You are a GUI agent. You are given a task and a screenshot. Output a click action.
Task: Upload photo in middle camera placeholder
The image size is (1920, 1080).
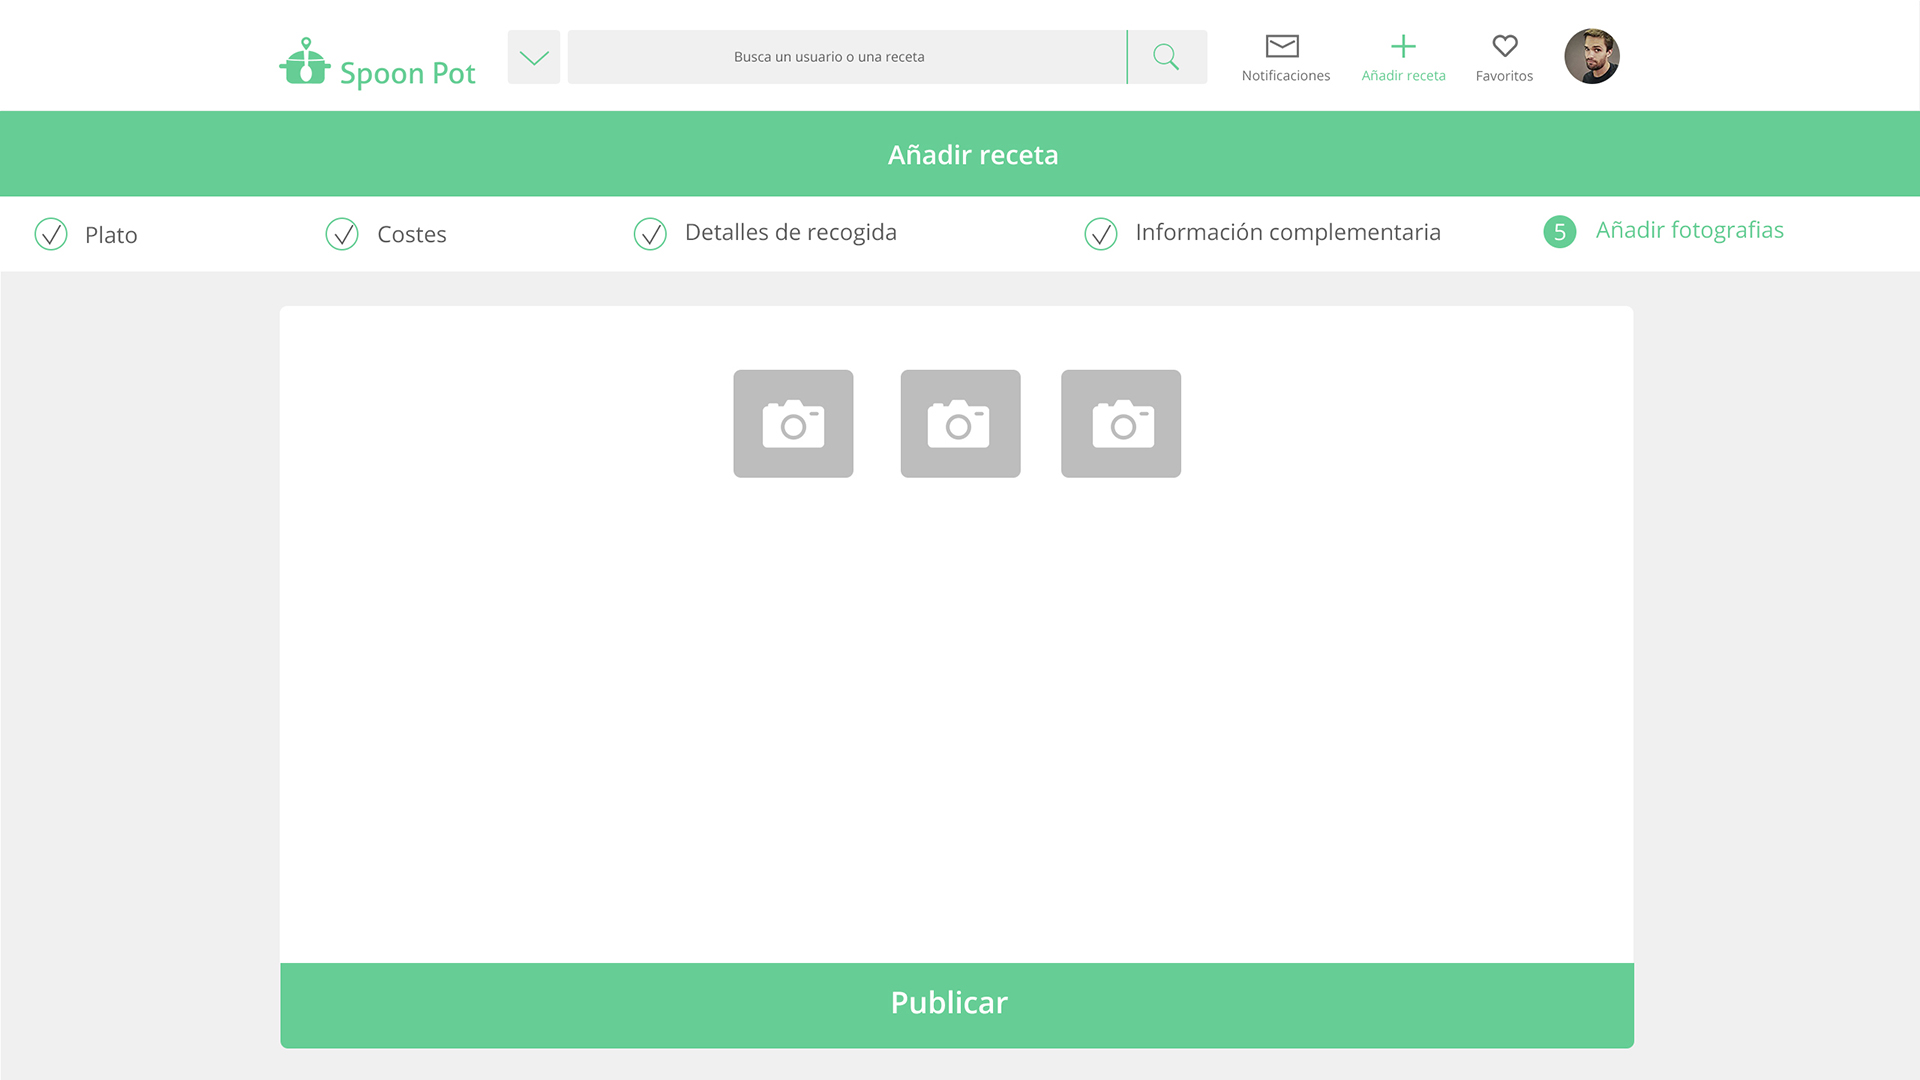point(960,424)
